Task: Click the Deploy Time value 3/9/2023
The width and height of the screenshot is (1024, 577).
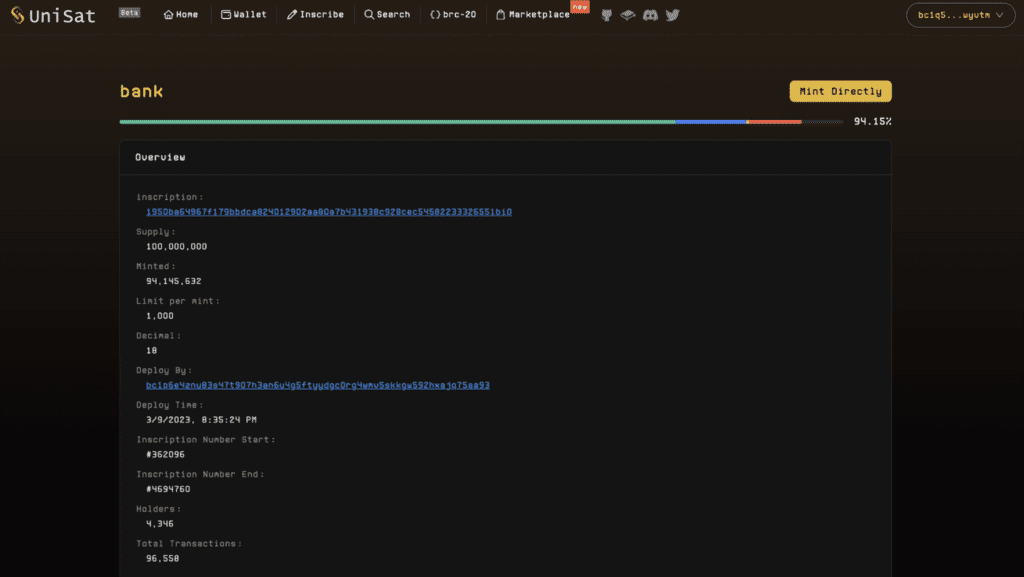Action: [201, 420]
